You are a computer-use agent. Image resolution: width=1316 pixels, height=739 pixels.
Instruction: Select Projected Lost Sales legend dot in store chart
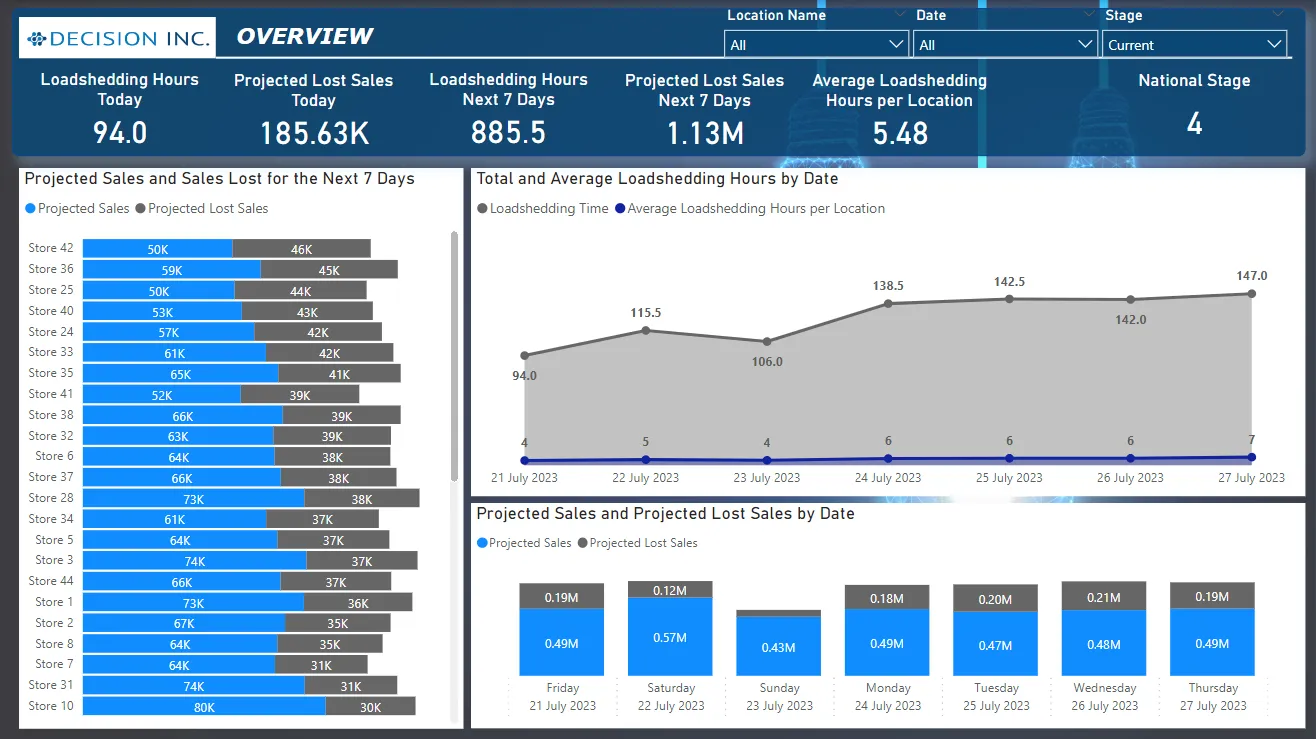point(140,209)
